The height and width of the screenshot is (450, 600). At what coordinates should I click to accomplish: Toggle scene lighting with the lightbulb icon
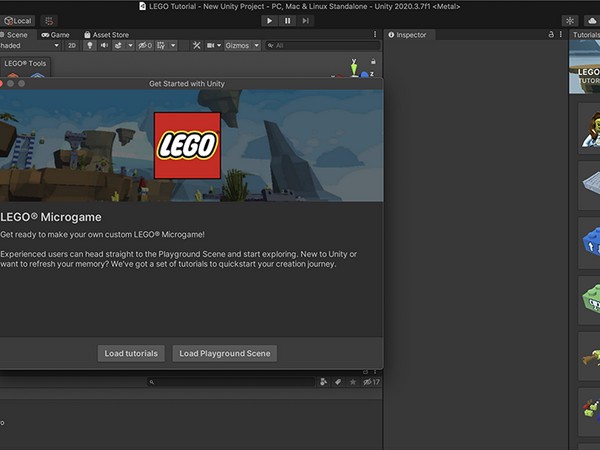pyautogui.click(x=90, y=45)
